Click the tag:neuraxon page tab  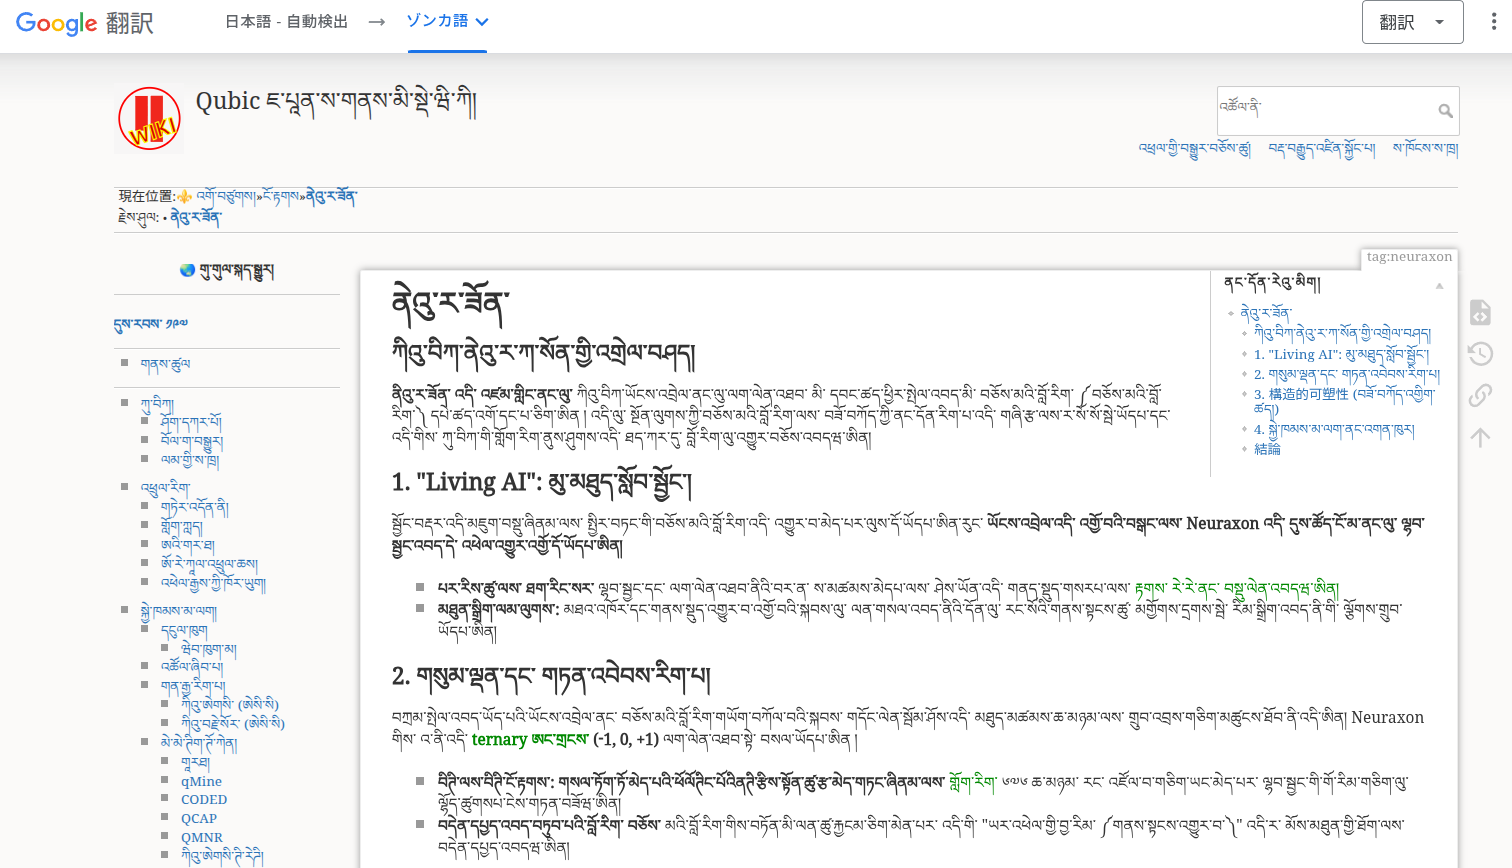pos(1409,257)
